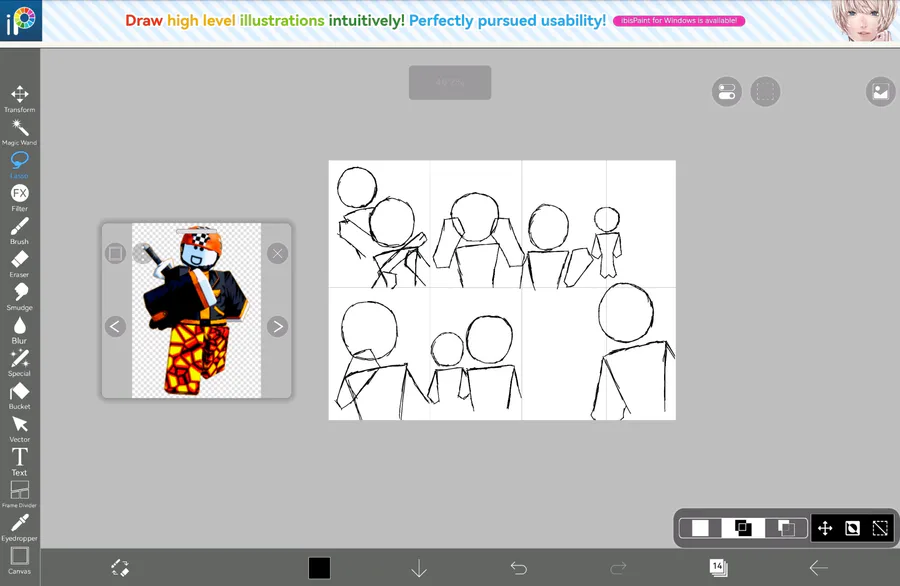The image size is (900, 586).
Task: Select the Magic Wand tool
Action: click(20, 132)
